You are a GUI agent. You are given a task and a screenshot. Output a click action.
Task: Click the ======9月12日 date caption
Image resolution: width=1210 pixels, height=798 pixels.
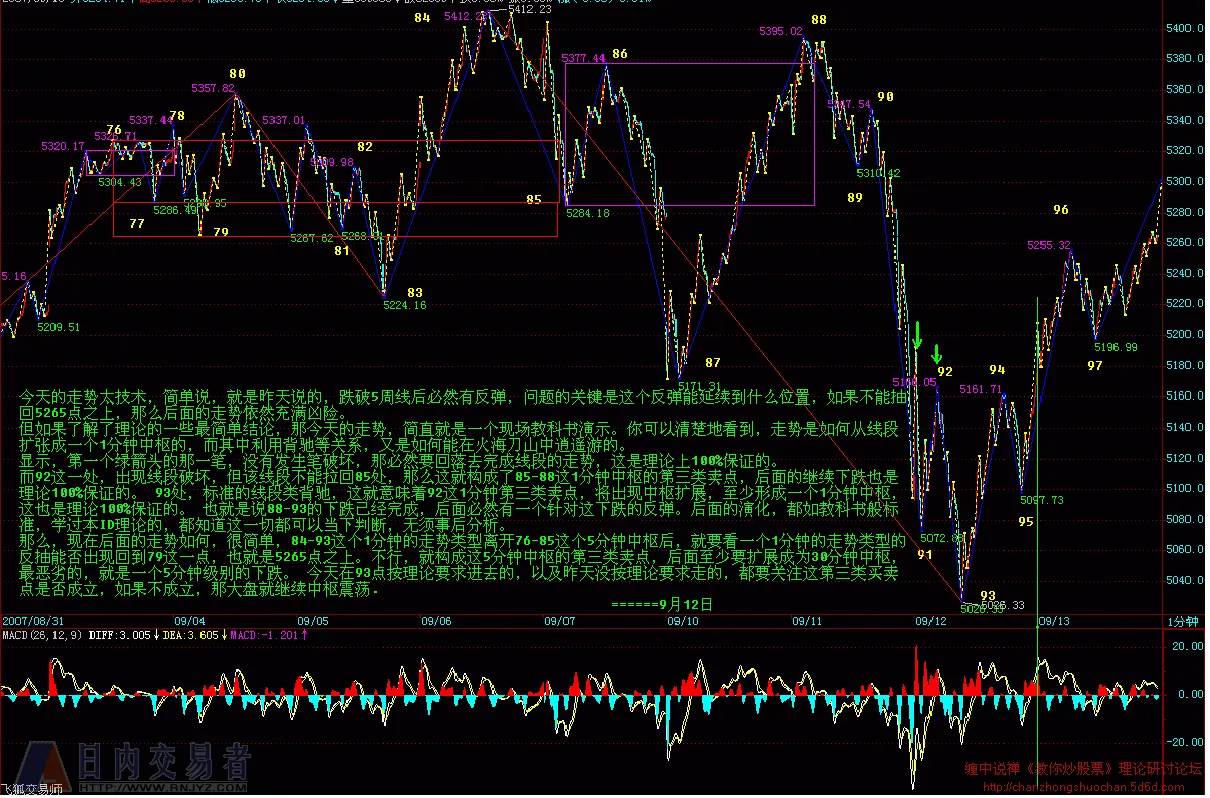click(x=662, y=604)
